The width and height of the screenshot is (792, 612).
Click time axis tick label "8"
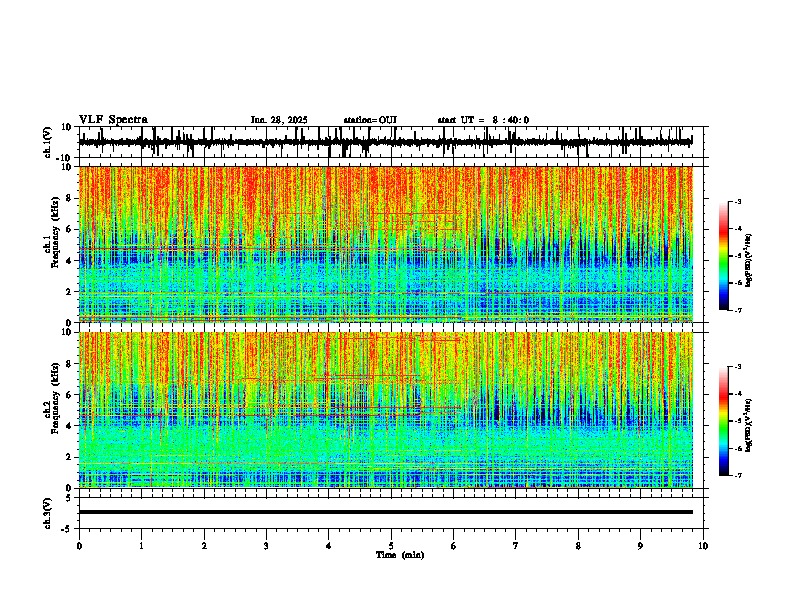pos(578,546)
